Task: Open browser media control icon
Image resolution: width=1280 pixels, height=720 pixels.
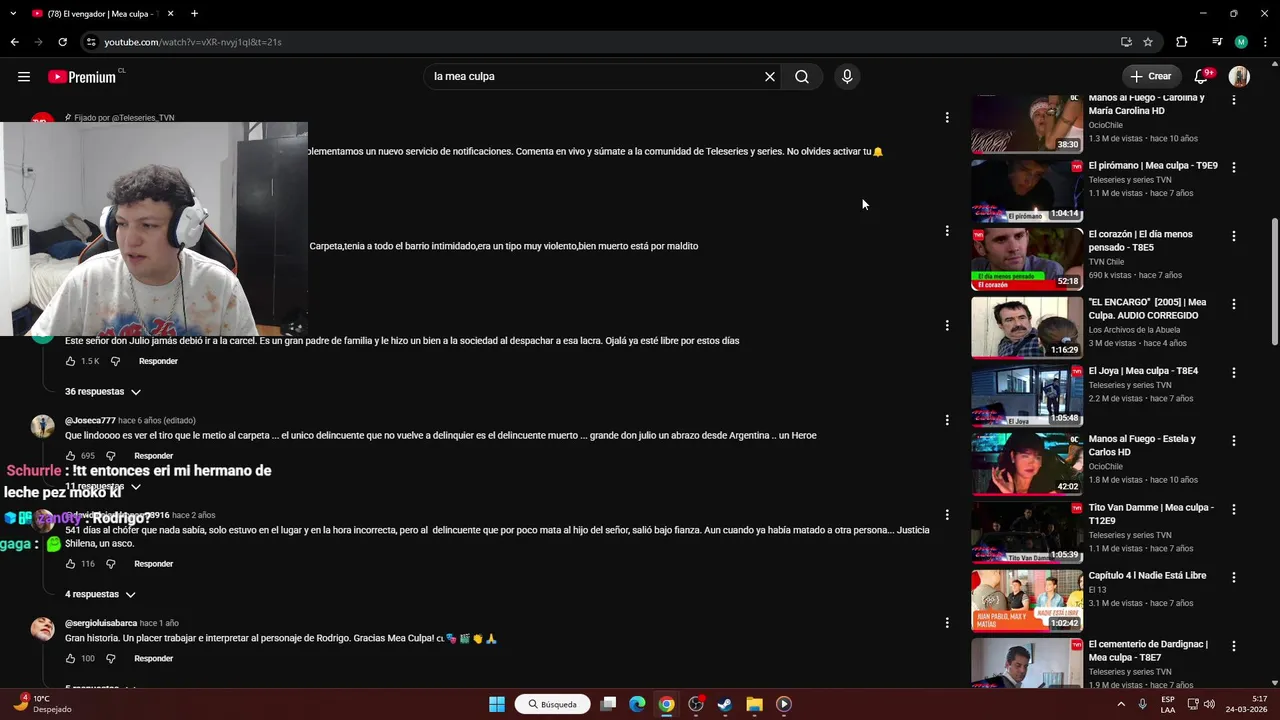Action: click(1217, 42)
